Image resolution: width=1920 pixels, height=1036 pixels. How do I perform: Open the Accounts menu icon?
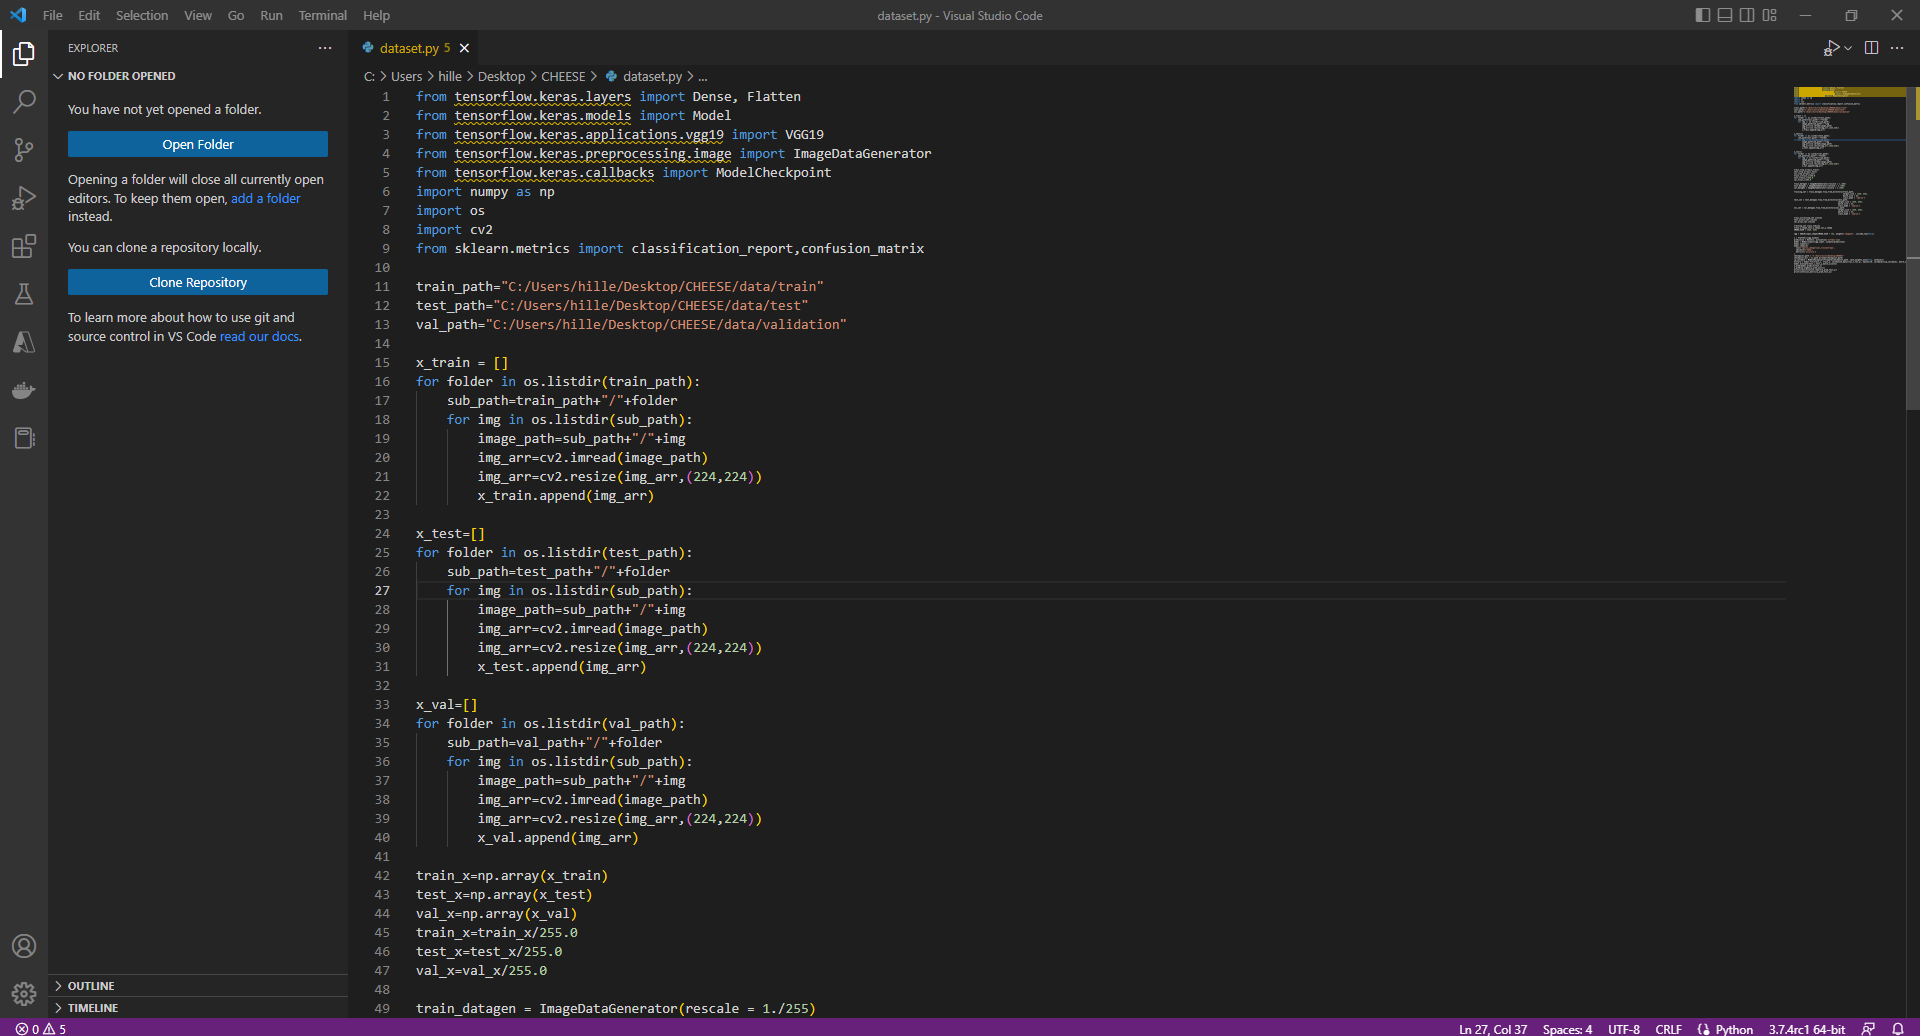click(x=24, y=946)
